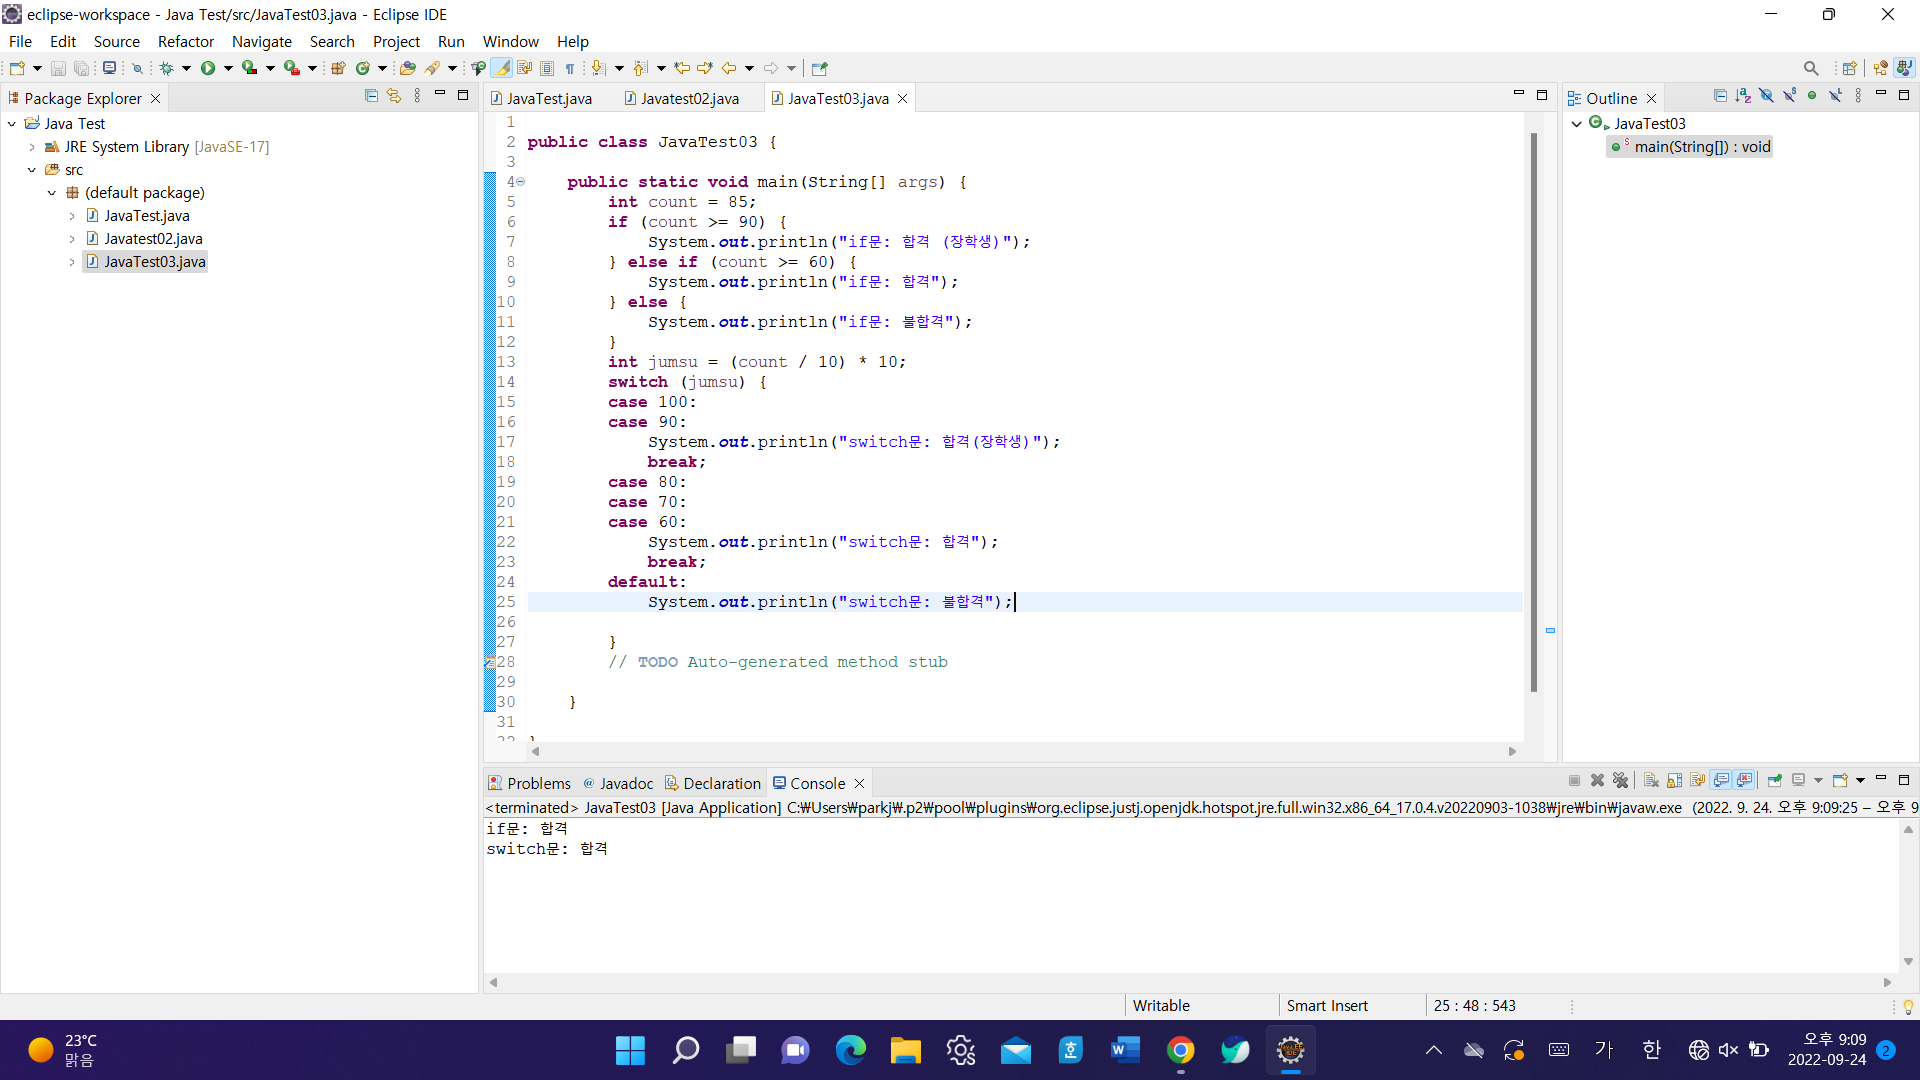Select JavaTest.java in Package Explorer
This screenshot has width=1920, height=1080.
click(146, 216)
